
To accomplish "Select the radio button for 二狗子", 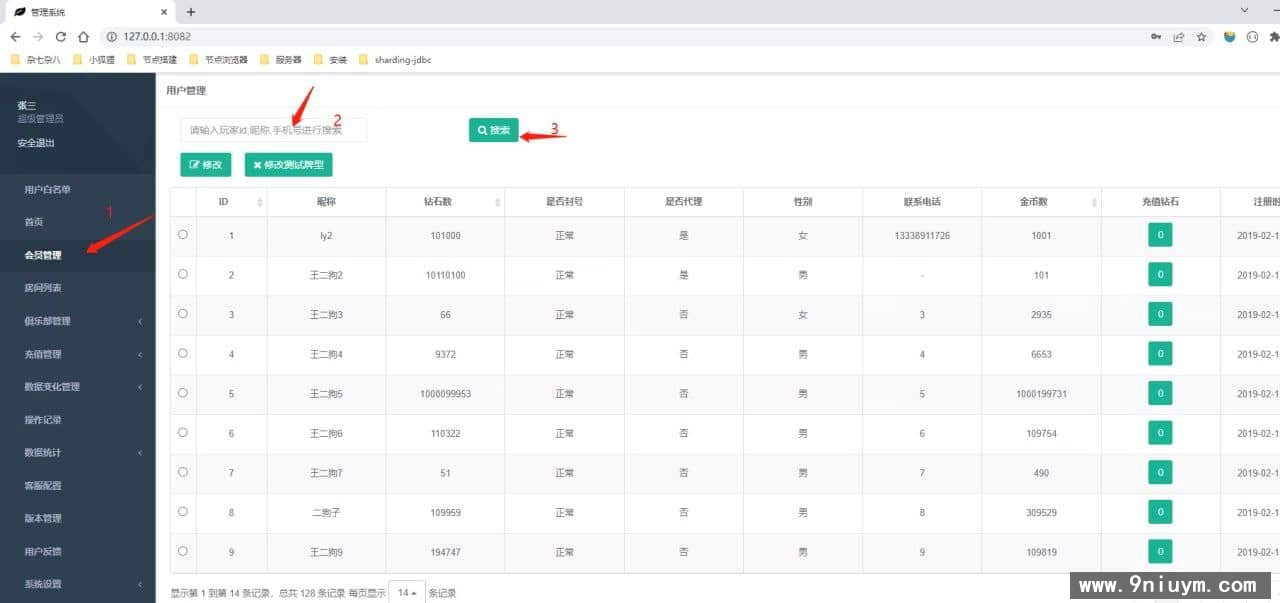I will coord(182,511).
